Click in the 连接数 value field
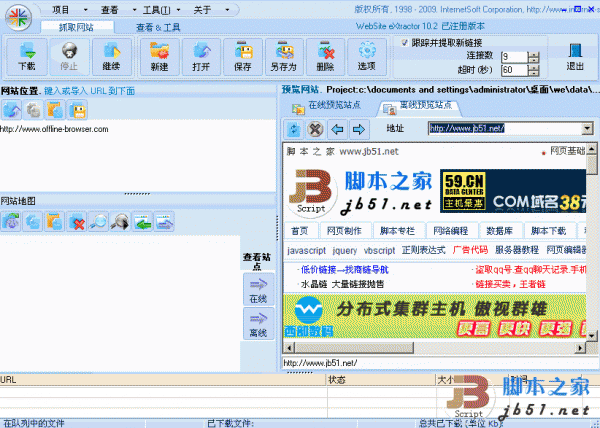 point(515,57)
